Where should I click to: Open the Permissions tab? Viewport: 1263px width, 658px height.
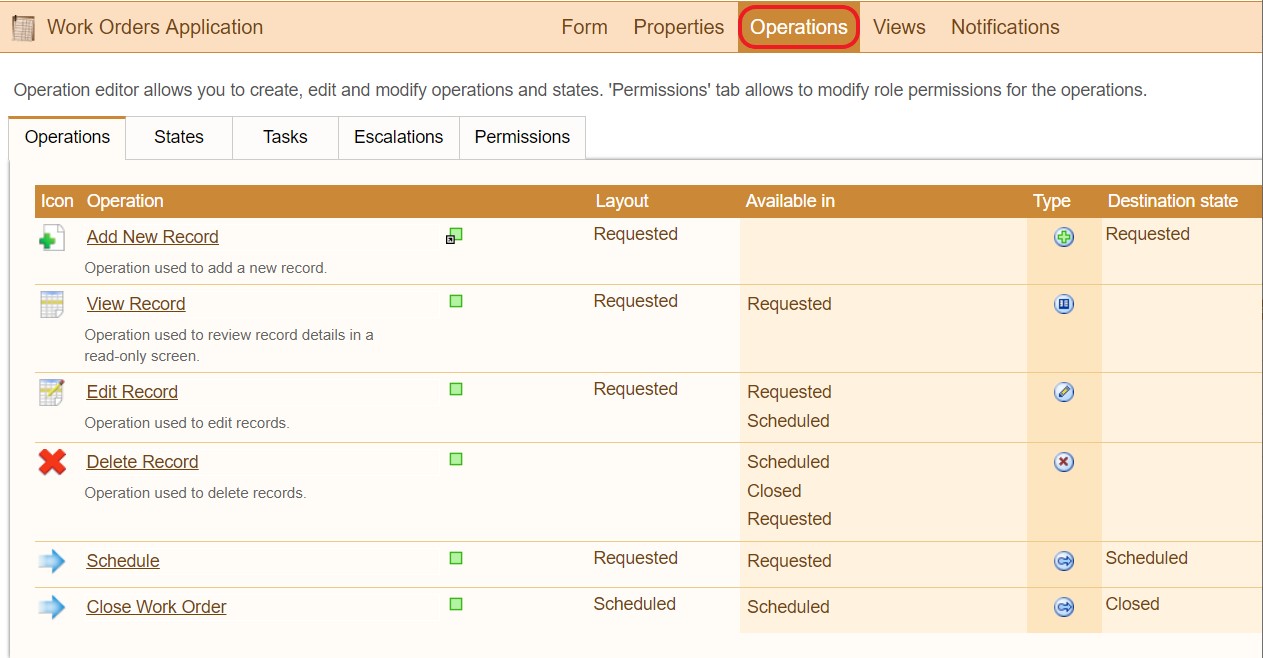522,137
